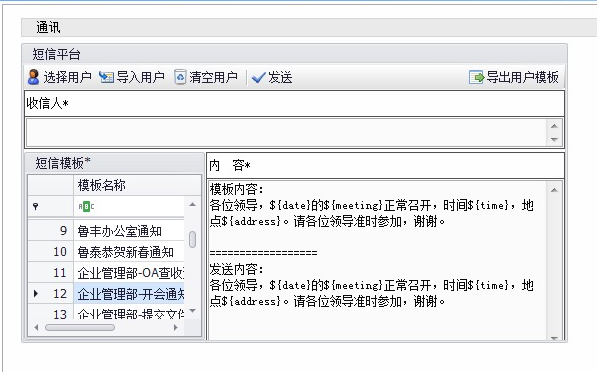597x372 pixels.
Task: Click inside the 收信人 recipients field
Action: coord(286,132)
